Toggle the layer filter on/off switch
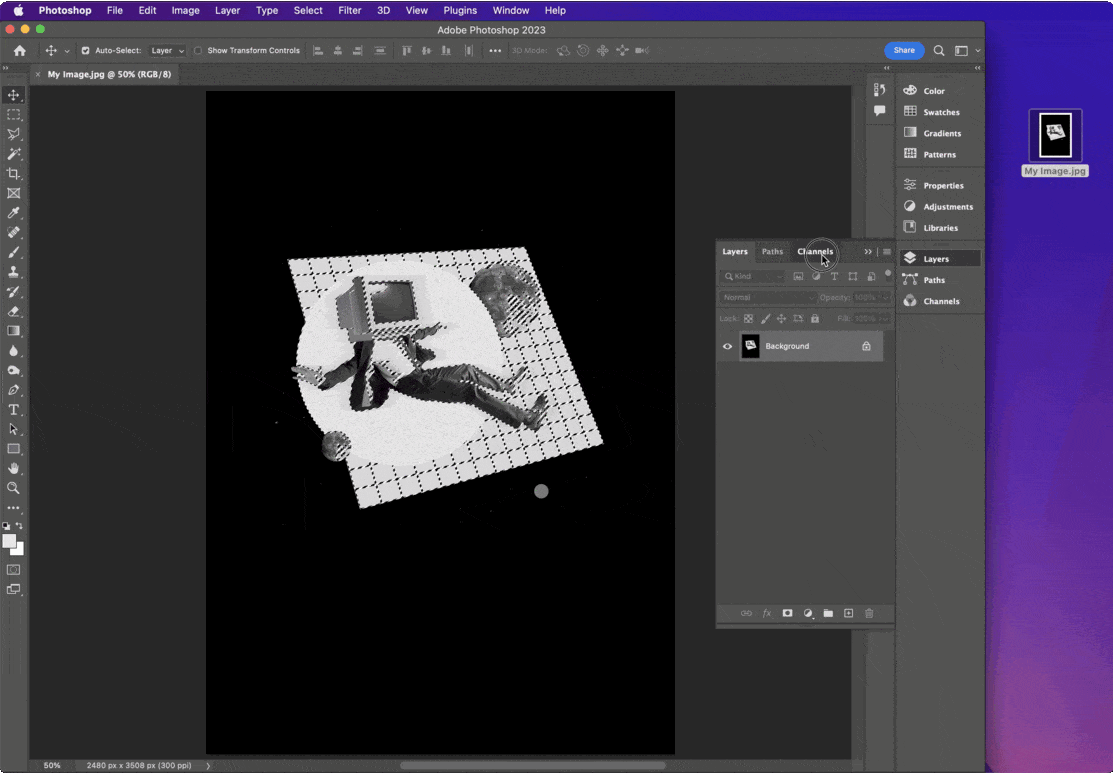 [x=887, y=275]
